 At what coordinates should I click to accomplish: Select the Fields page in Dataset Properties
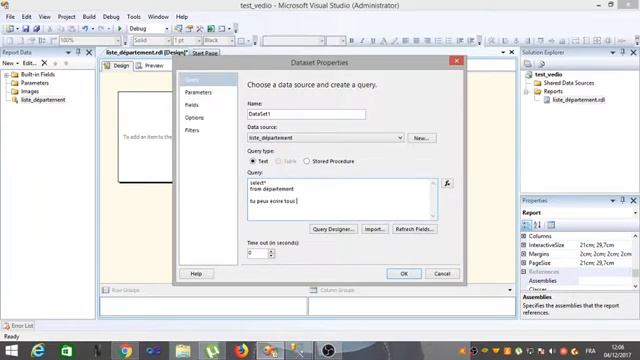[x=191, y=105]
